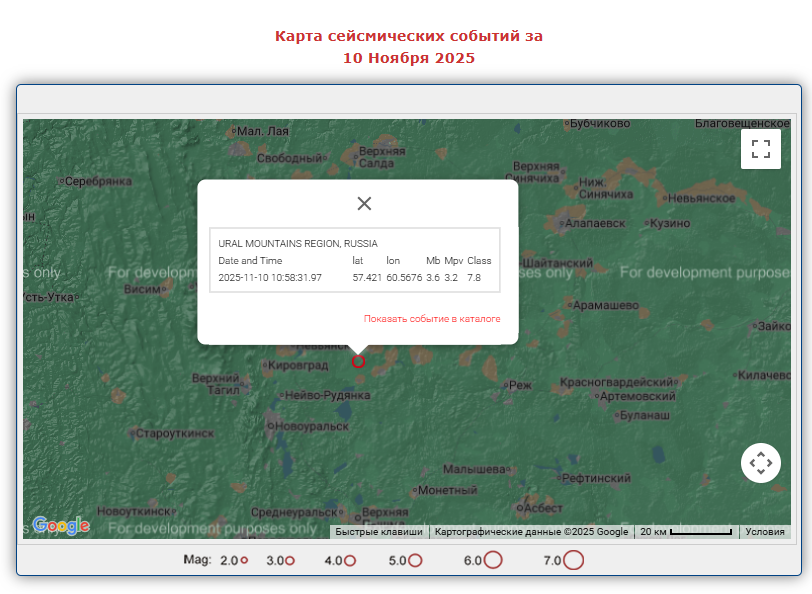
Task: Click the Висим village label
Action: click(142, 289)
